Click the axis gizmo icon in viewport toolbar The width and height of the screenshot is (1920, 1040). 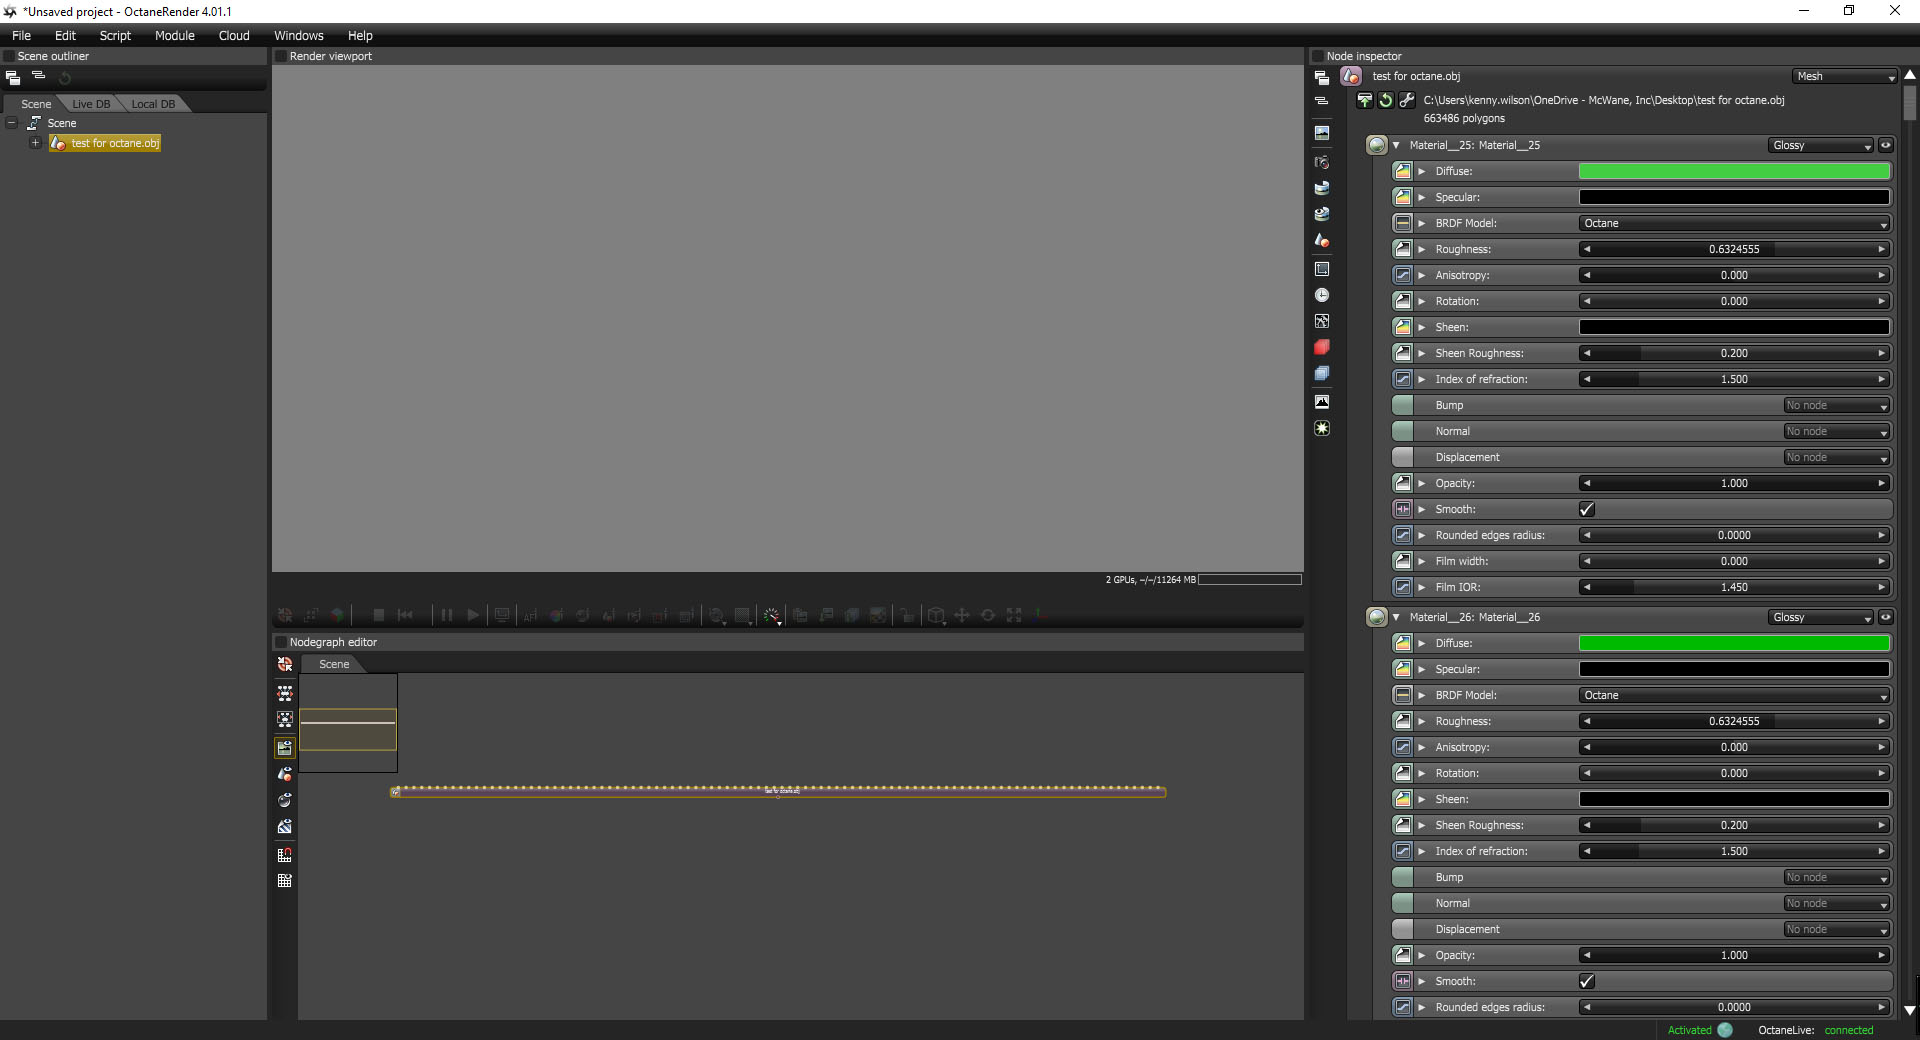click(1040, 615)
